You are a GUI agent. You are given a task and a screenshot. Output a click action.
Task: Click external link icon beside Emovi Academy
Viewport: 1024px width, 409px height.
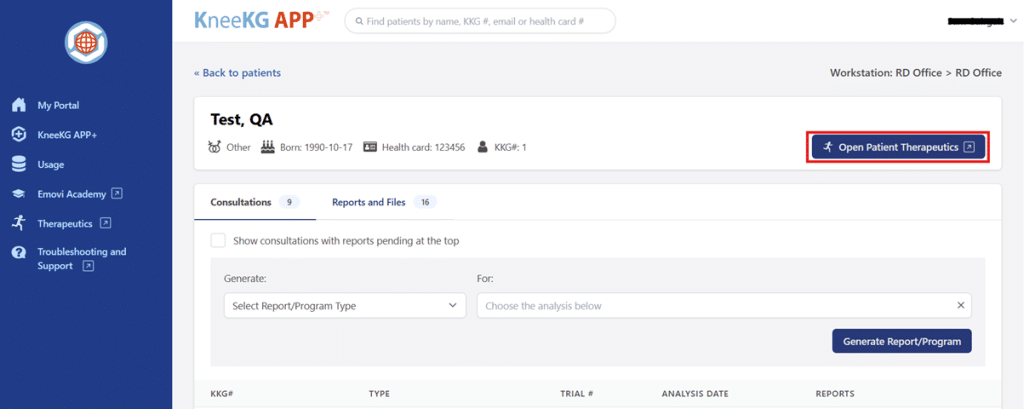(x=117, y=193)
